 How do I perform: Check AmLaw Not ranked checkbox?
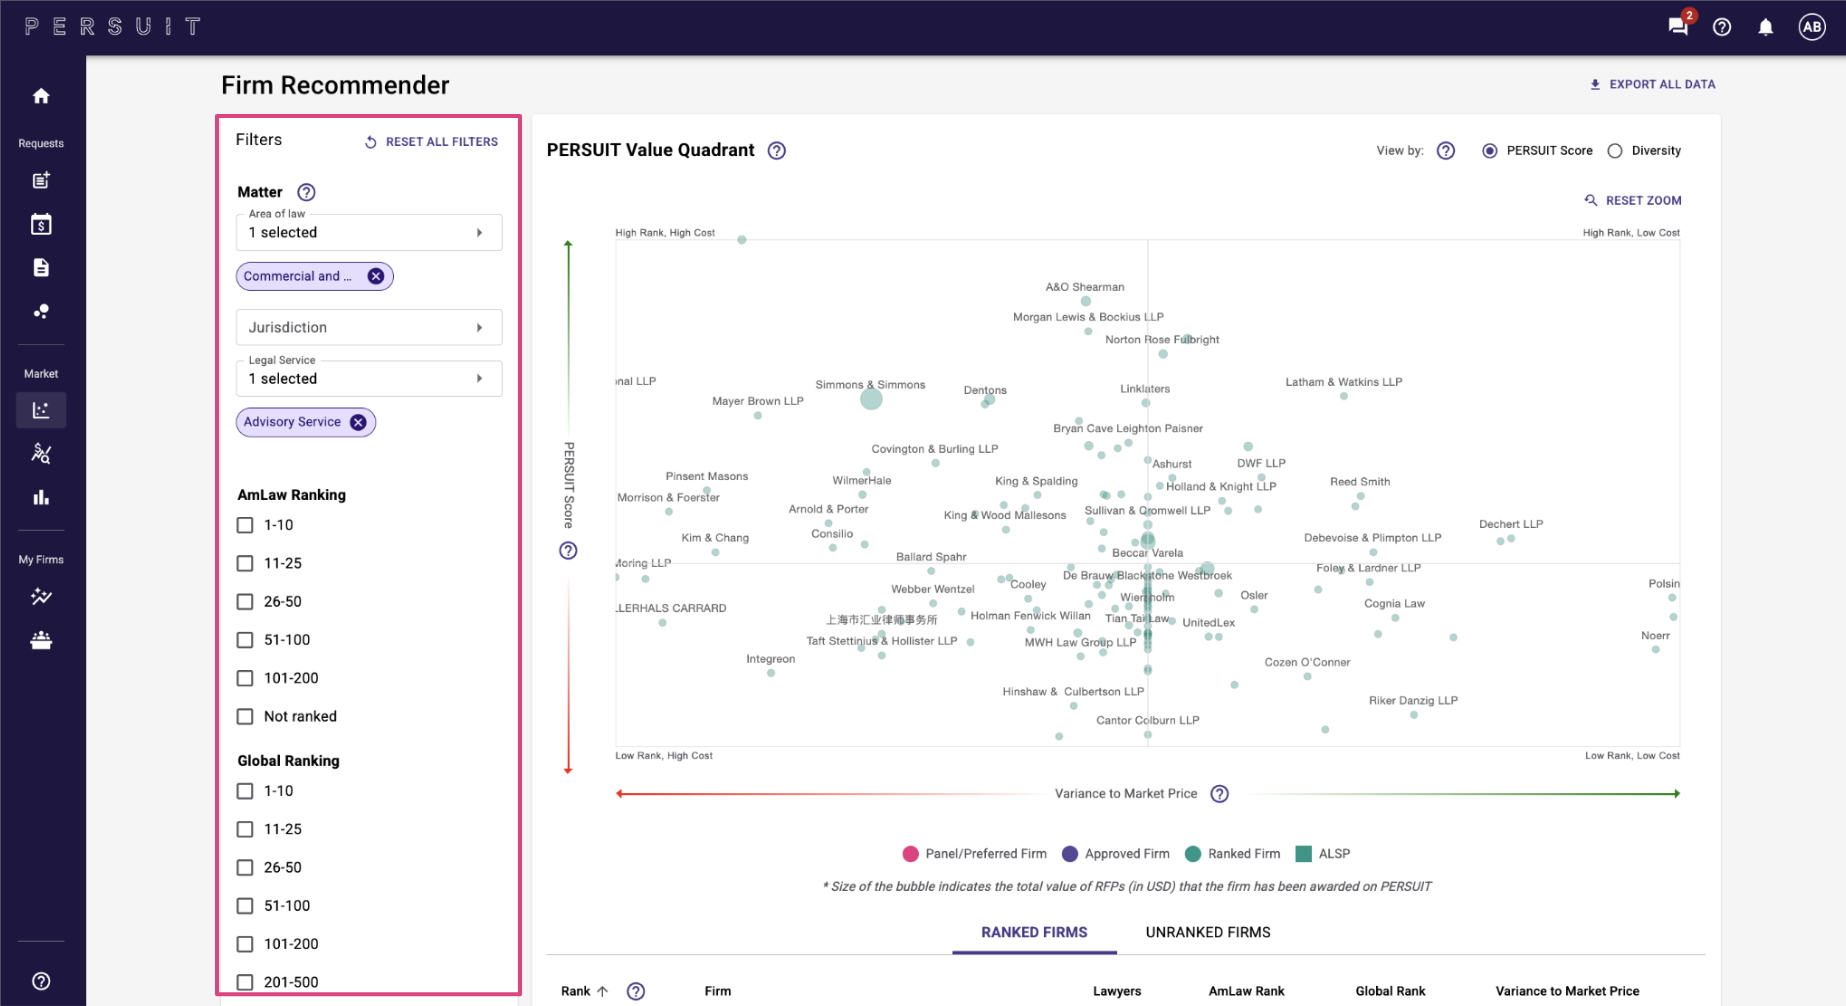point(245,716)
